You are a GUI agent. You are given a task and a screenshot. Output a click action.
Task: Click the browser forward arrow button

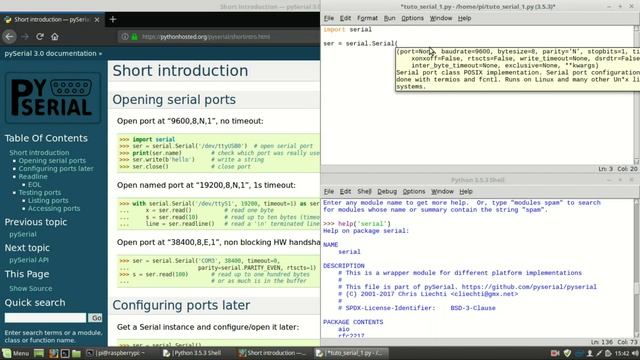[x=24, y=37]
